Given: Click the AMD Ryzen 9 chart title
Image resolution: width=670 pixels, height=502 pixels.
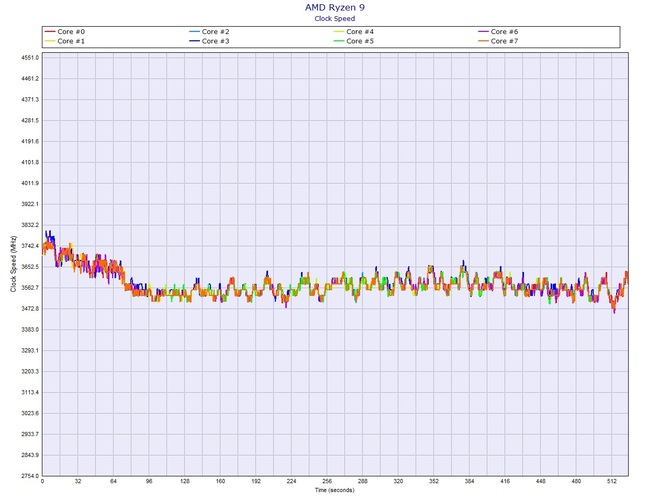Looking at the screenshot, I should (335, 7).
